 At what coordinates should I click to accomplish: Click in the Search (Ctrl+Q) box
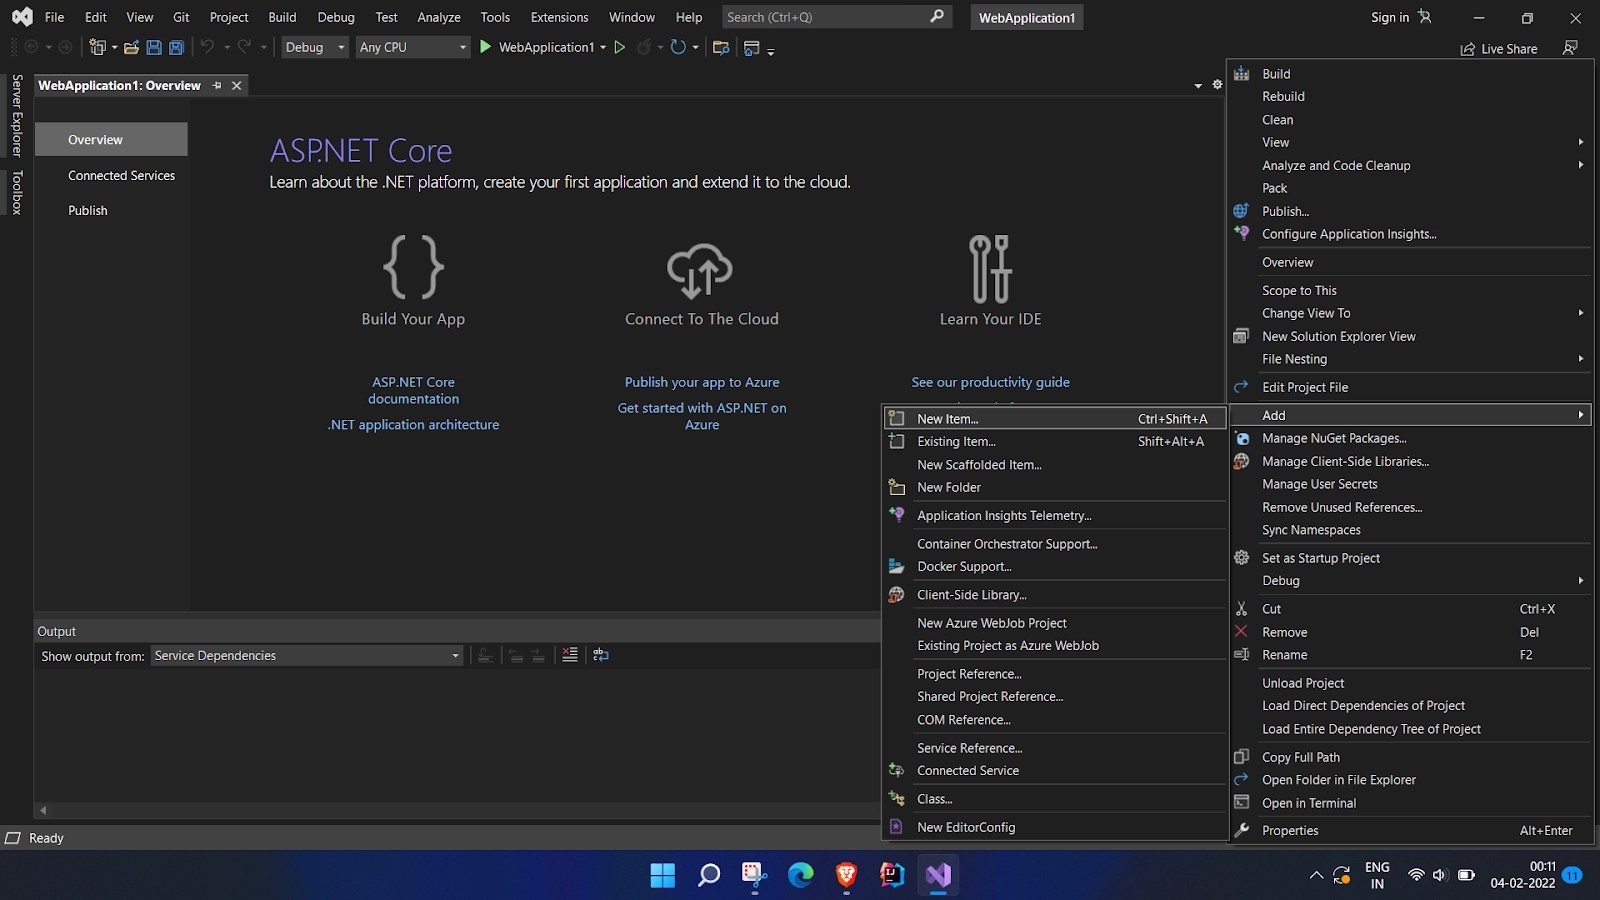tap(825, 17)
